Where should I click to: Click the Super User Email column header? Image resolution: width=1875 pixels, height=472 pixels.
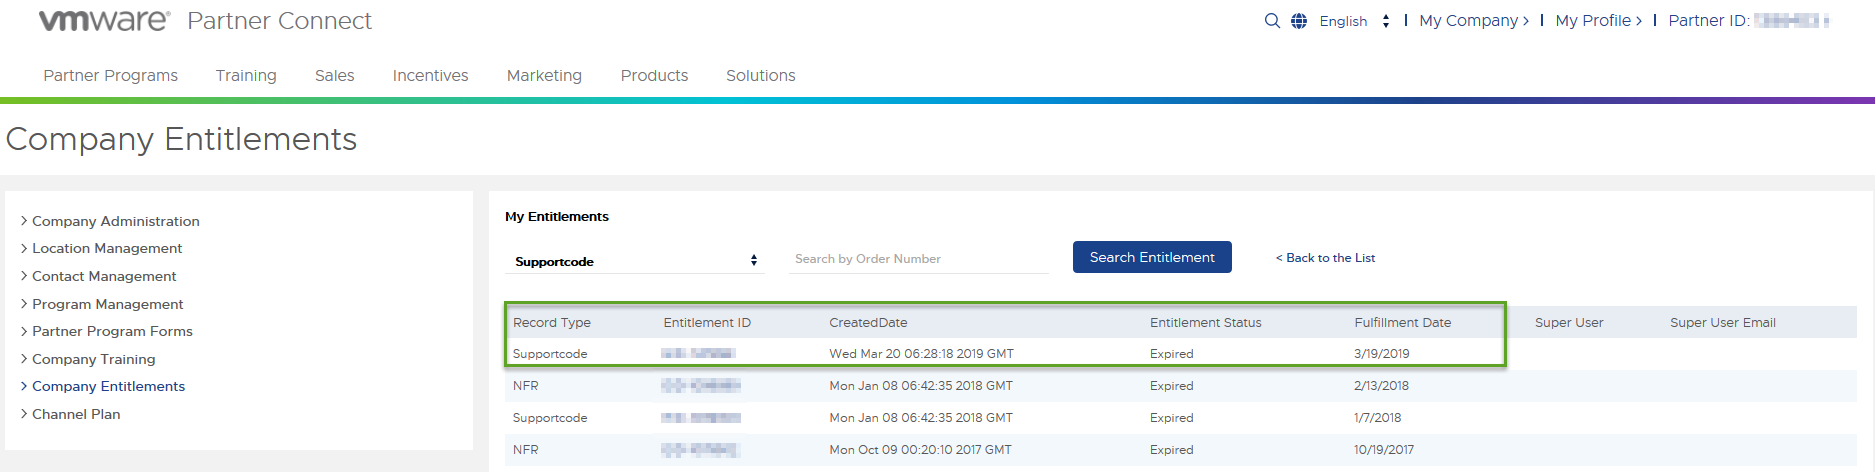[1723, 323]
